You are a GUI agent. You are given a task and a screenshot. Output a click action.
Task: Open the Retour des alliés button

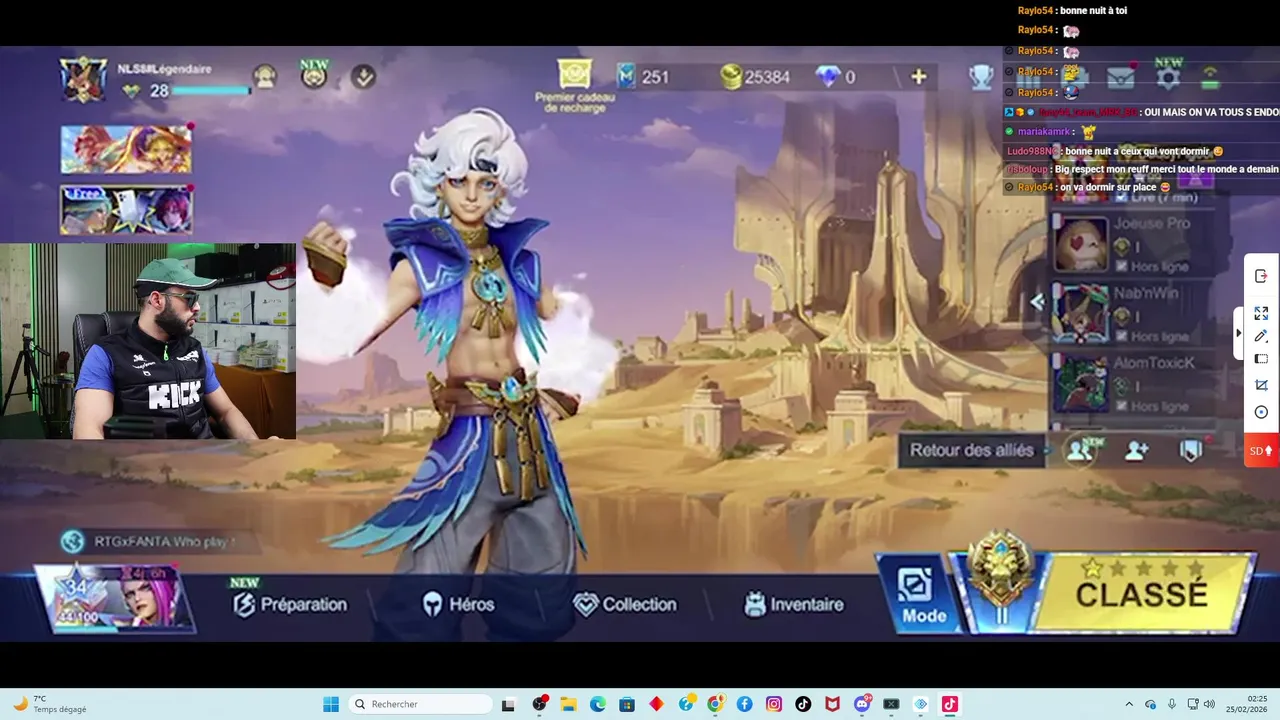coord(971,450)
